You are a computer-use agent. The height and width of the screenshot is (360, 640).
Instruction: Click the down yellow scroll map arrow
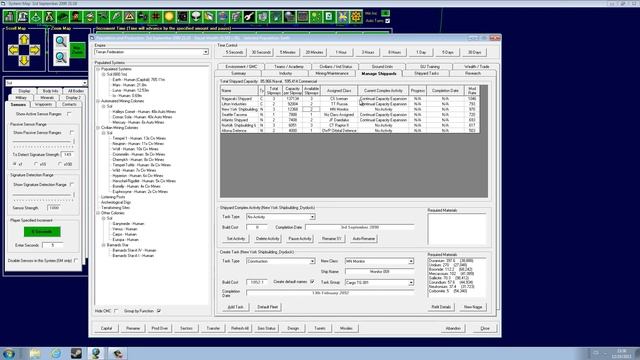pyautogui.click(x=24, y=60)
